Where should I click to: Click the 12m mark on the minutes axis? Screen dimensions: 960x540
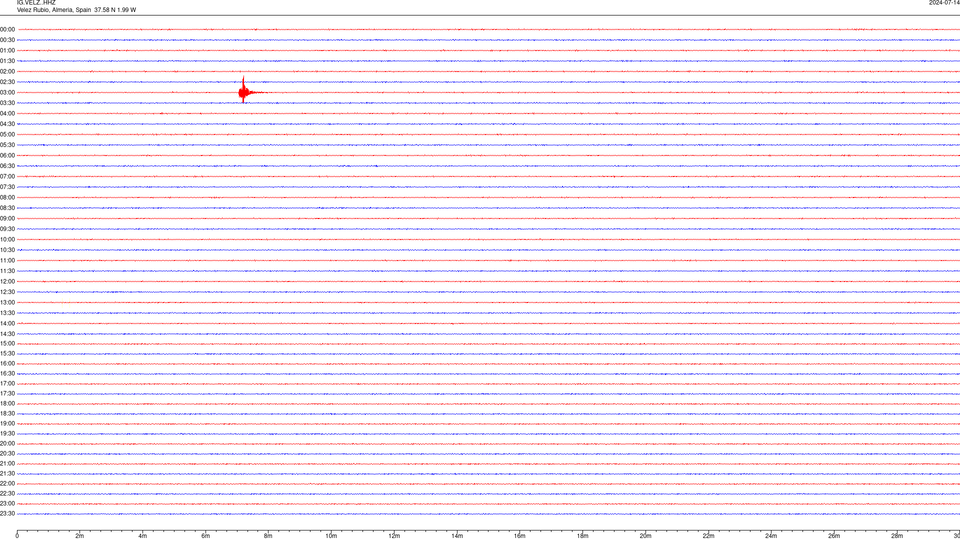point(394,536)
